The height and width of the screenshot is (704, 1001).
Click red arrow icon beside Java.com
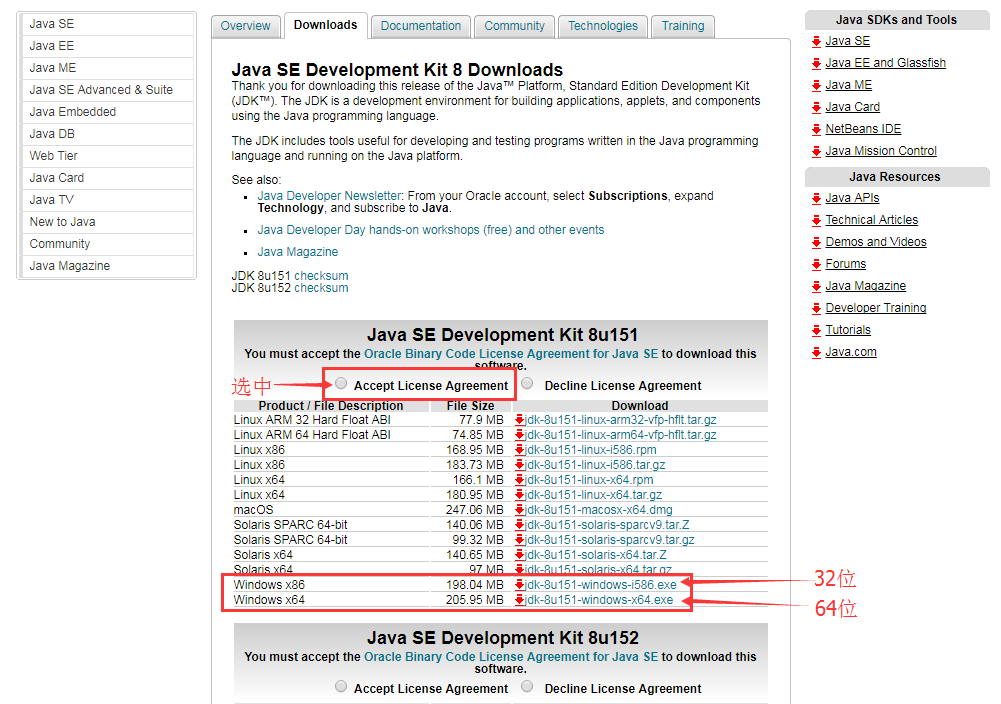click(816, 352)
